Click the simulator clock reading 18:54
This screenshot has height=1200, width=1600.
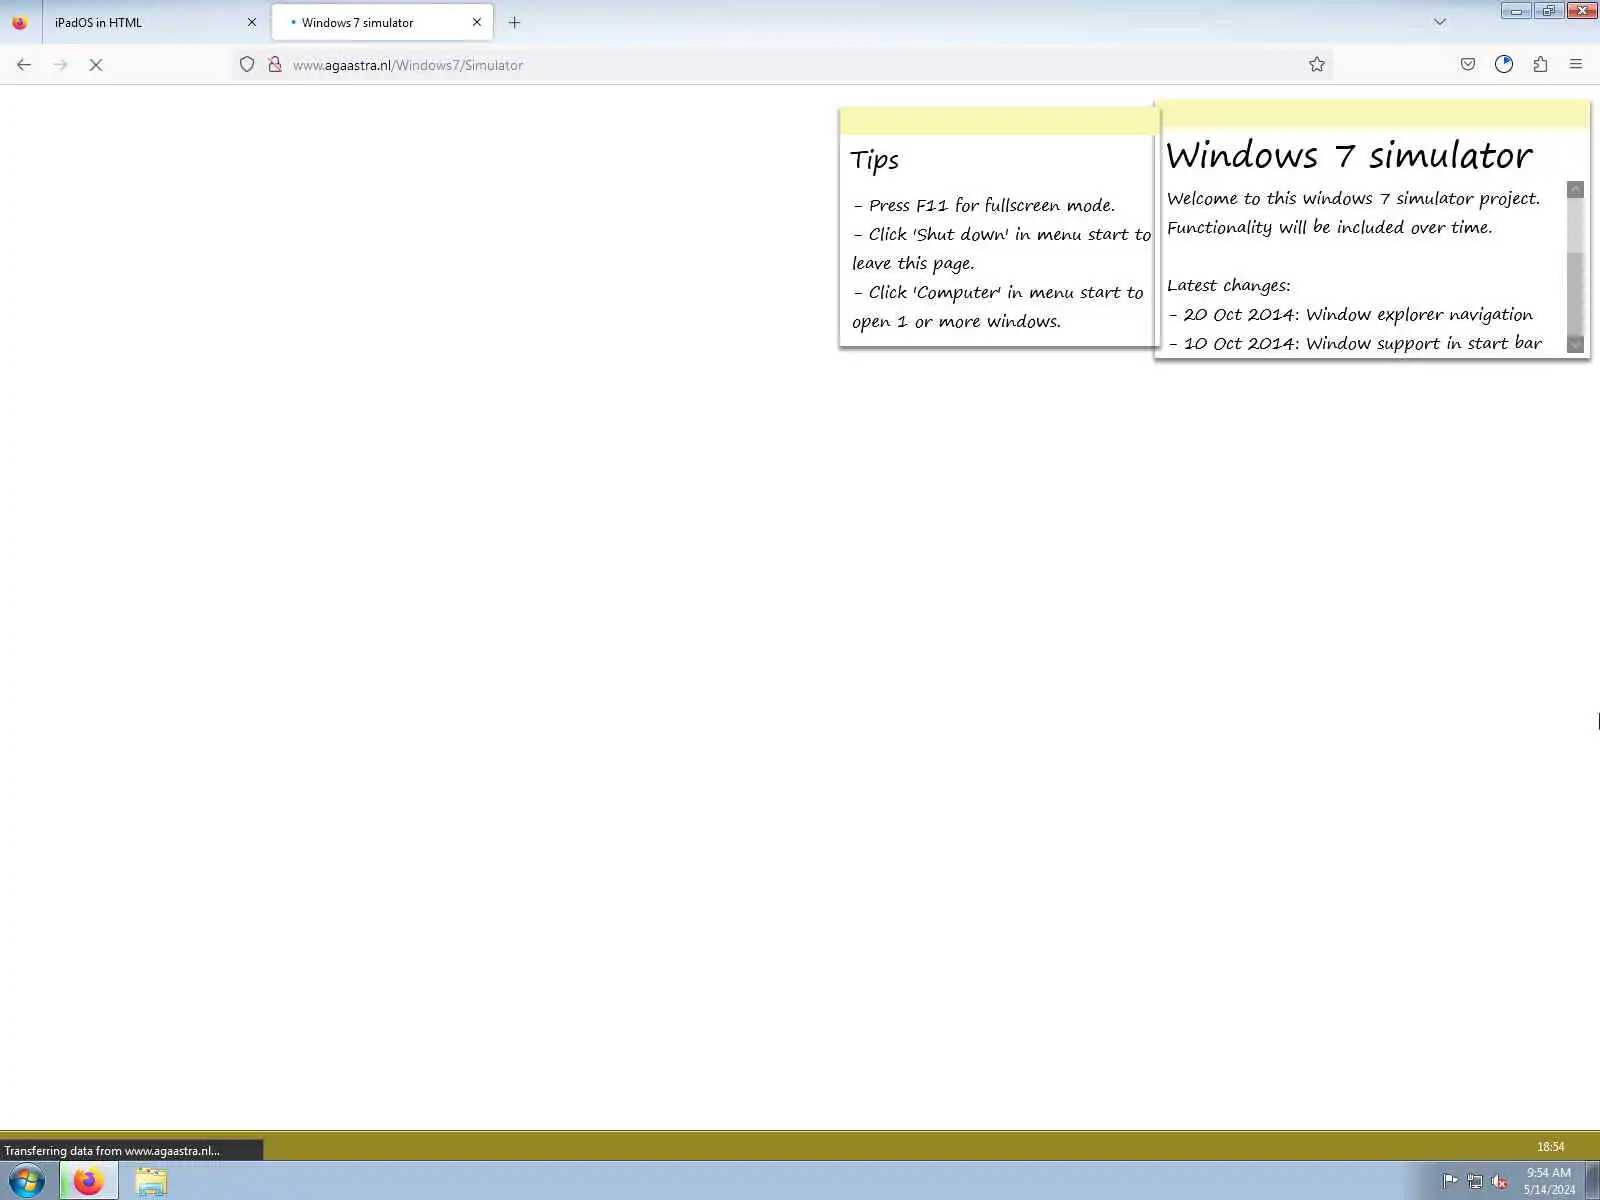coord(1550,1147)
